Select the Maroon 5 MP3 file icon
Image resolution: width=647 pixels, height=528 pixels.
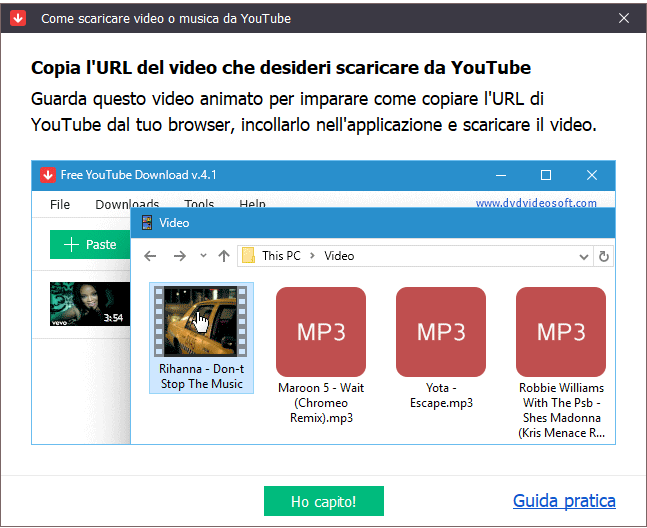(321, 332)
